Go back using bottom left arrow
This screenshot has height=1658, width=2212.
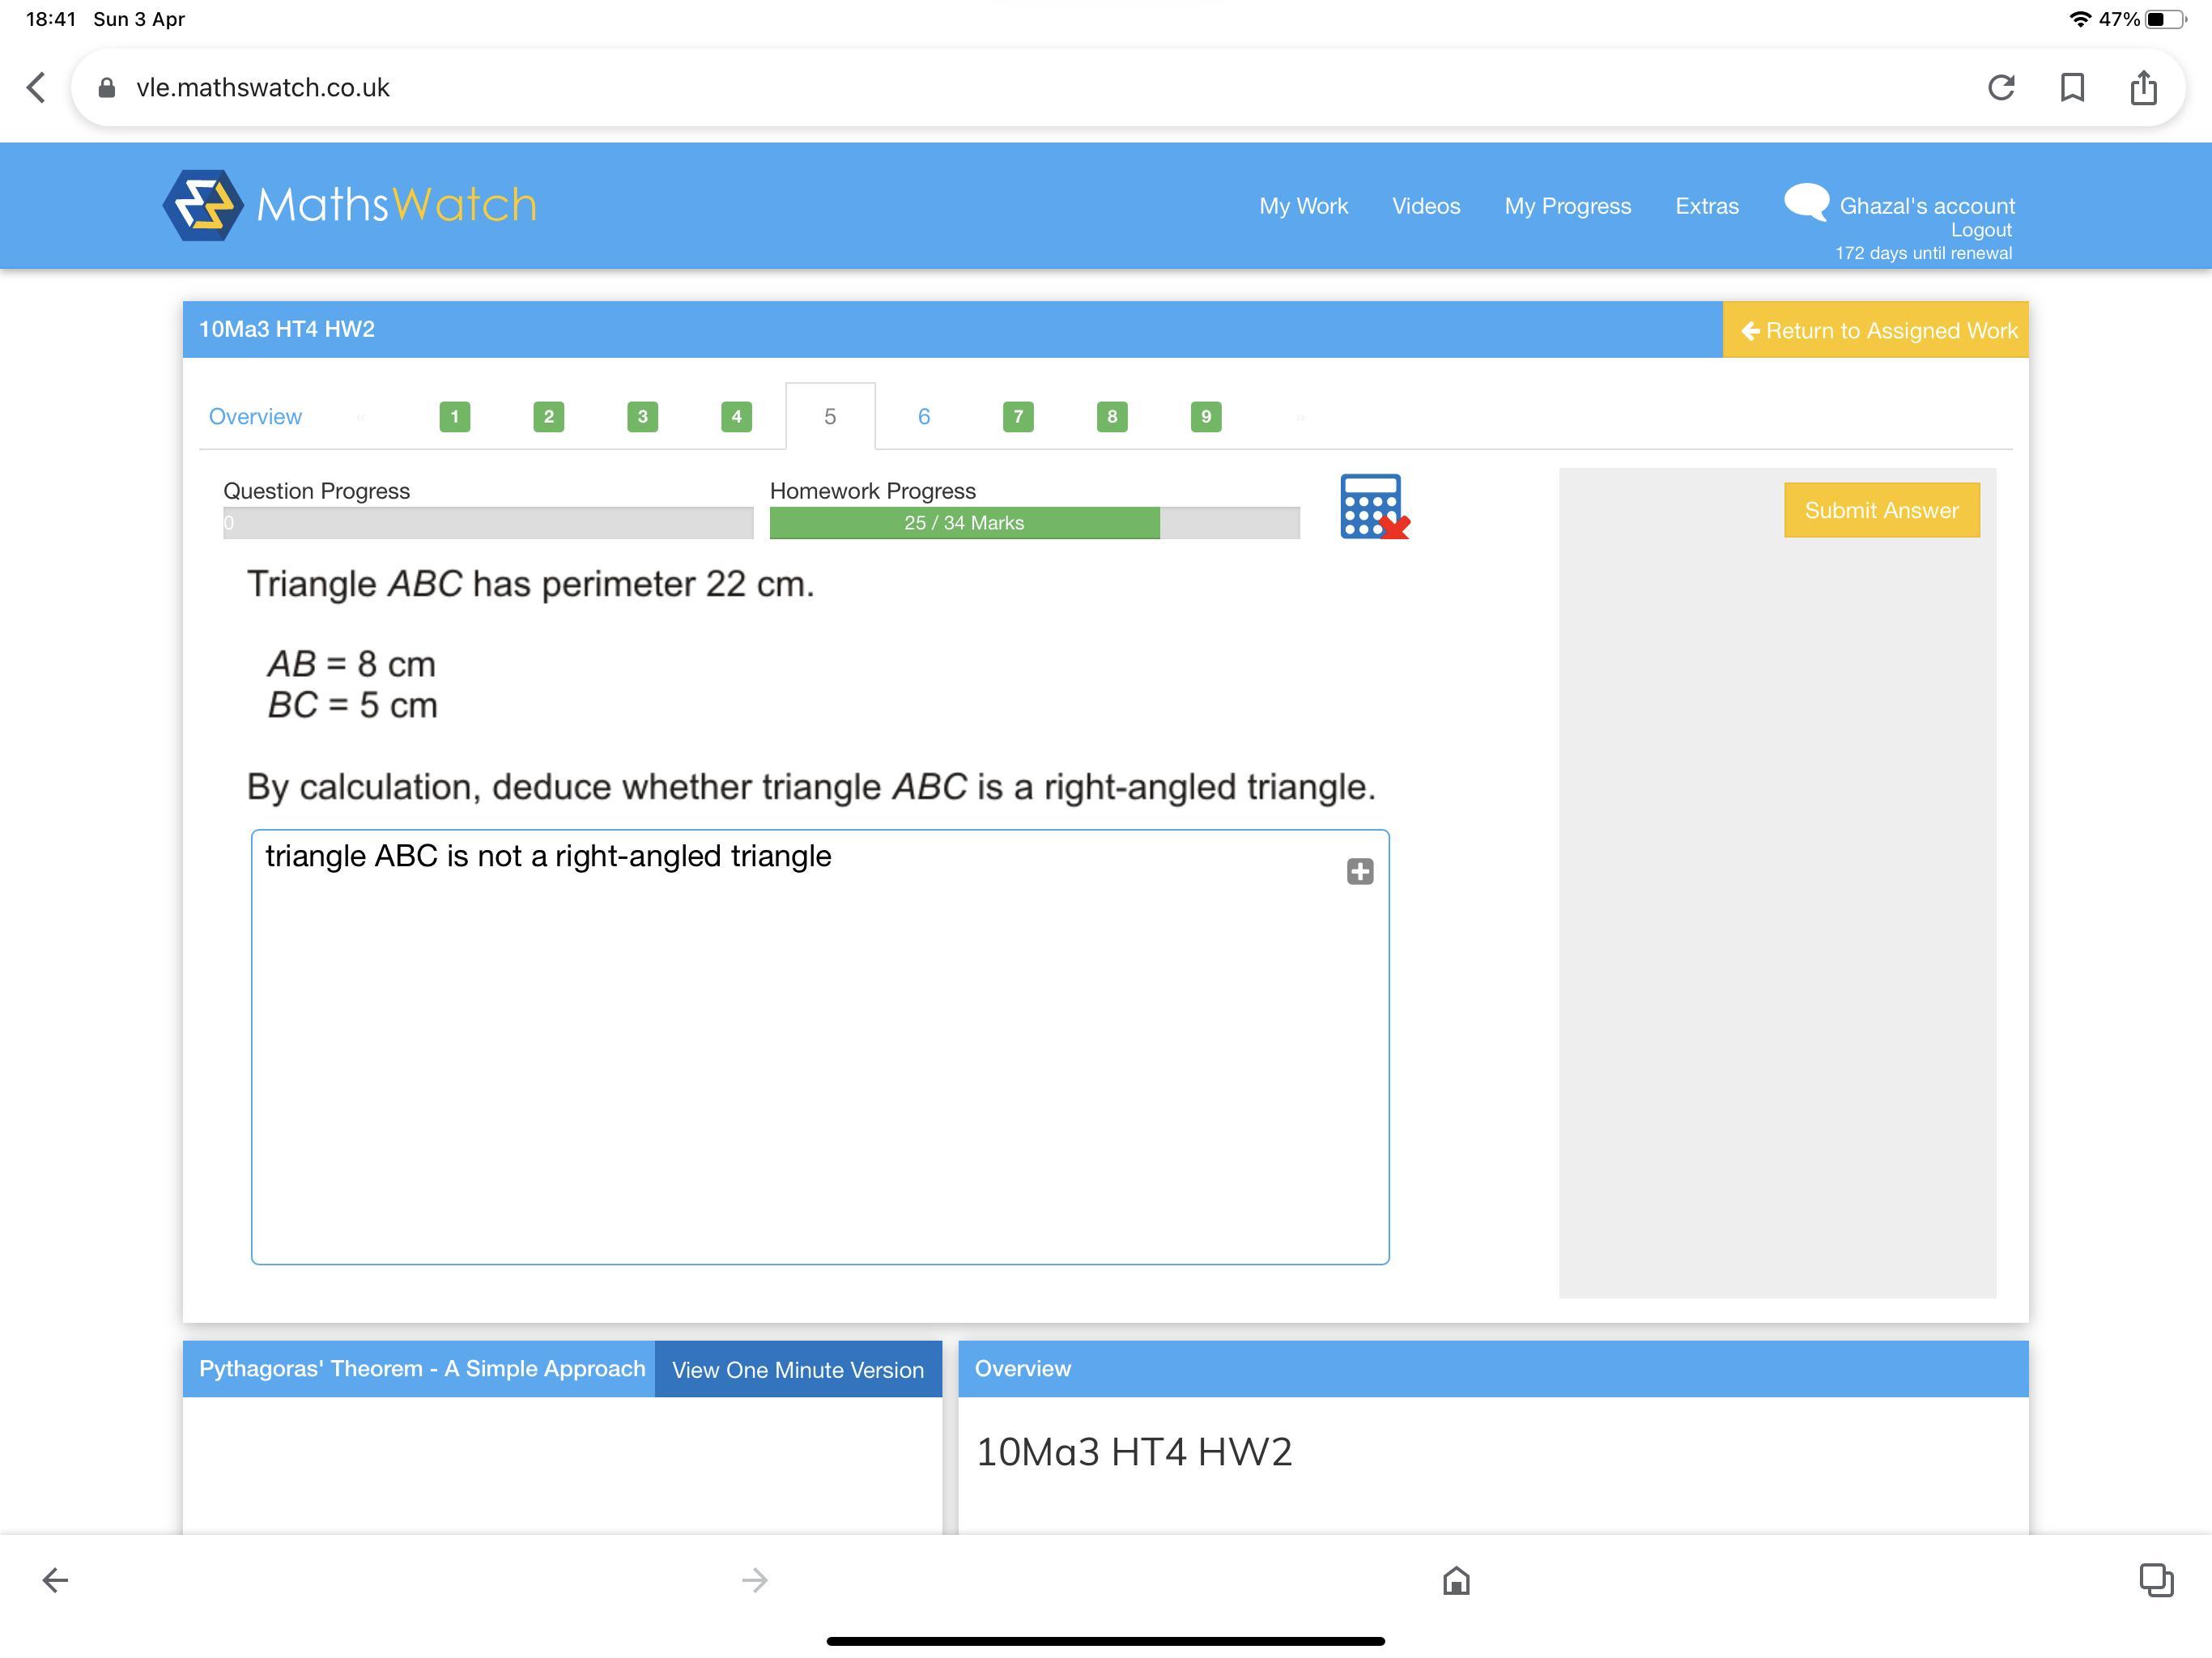coord(55,1580)
